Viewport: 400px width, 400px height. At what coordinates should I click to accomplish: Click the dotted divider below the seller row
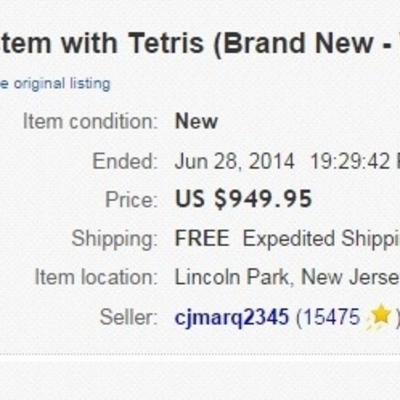pos(200,354)
